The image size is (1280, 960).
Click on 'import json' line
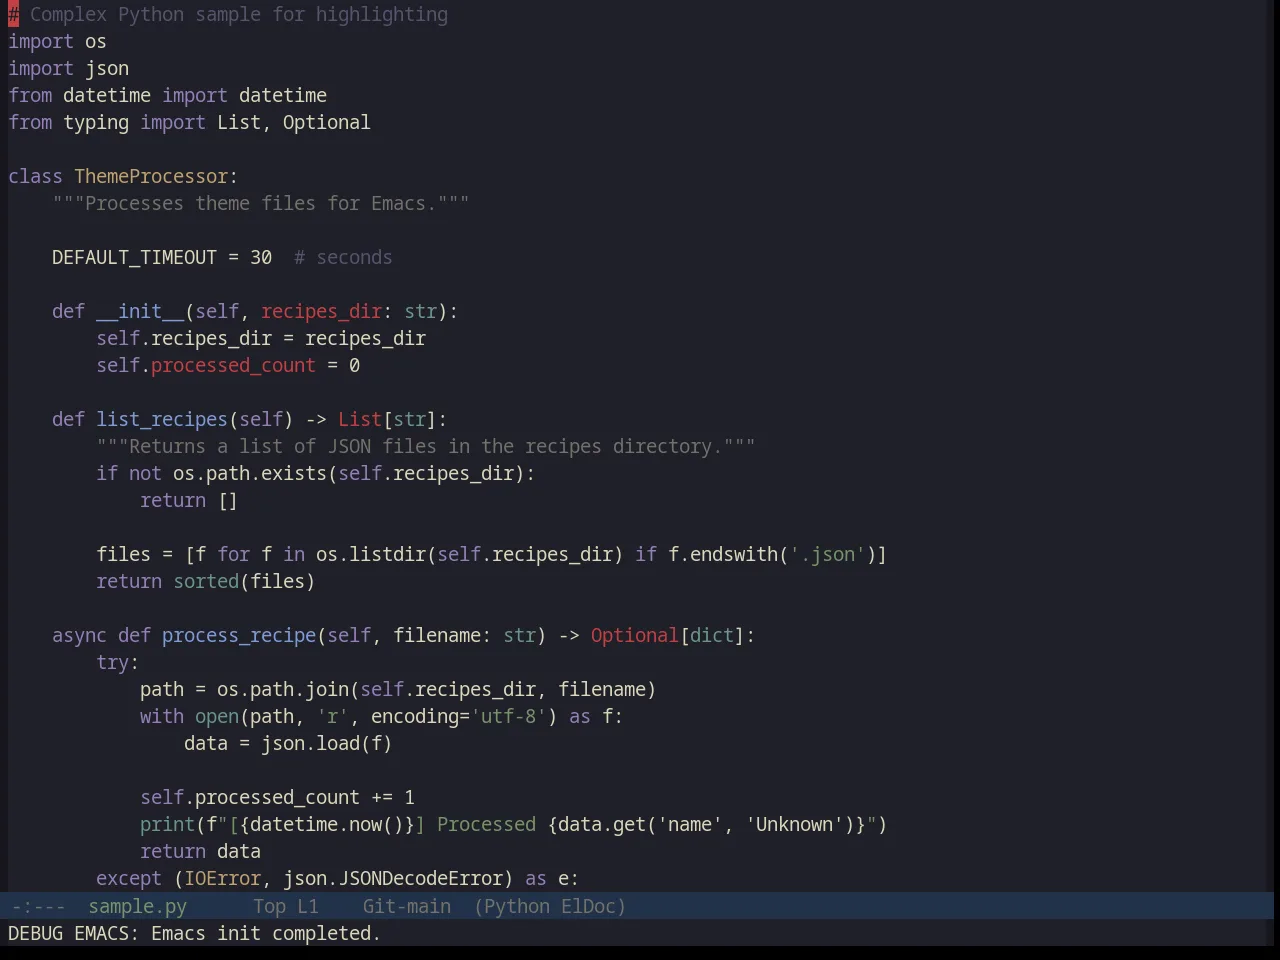pos(68,68)
